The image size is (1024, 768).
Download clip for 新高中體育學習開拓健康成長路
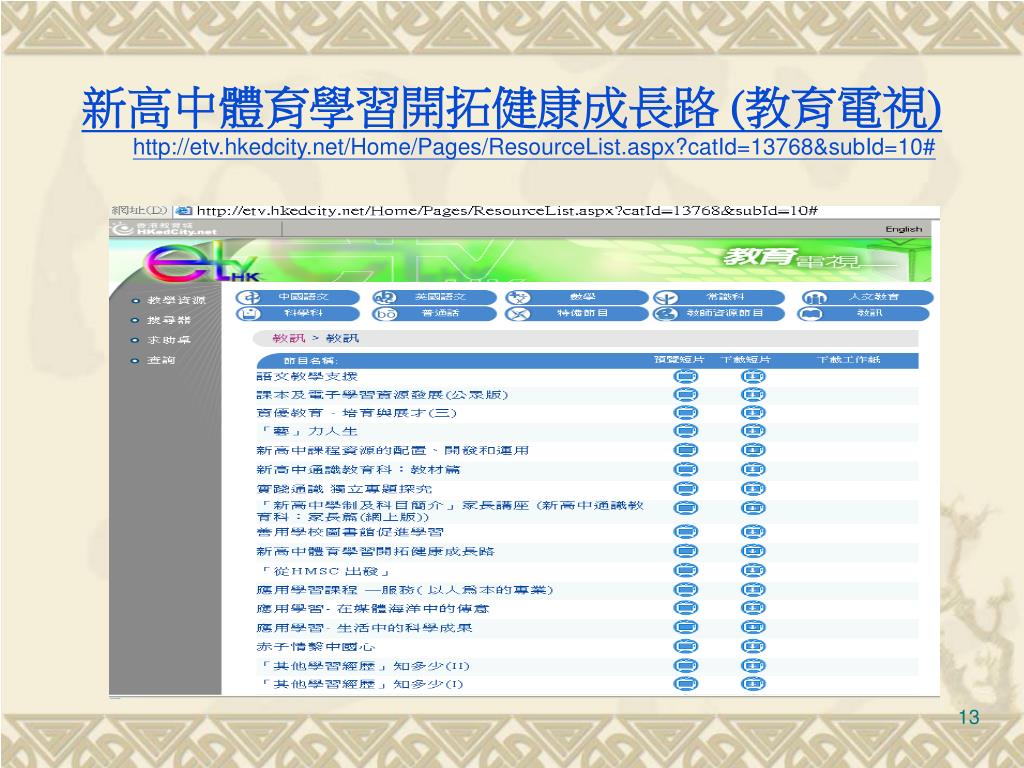click(753, 551)
